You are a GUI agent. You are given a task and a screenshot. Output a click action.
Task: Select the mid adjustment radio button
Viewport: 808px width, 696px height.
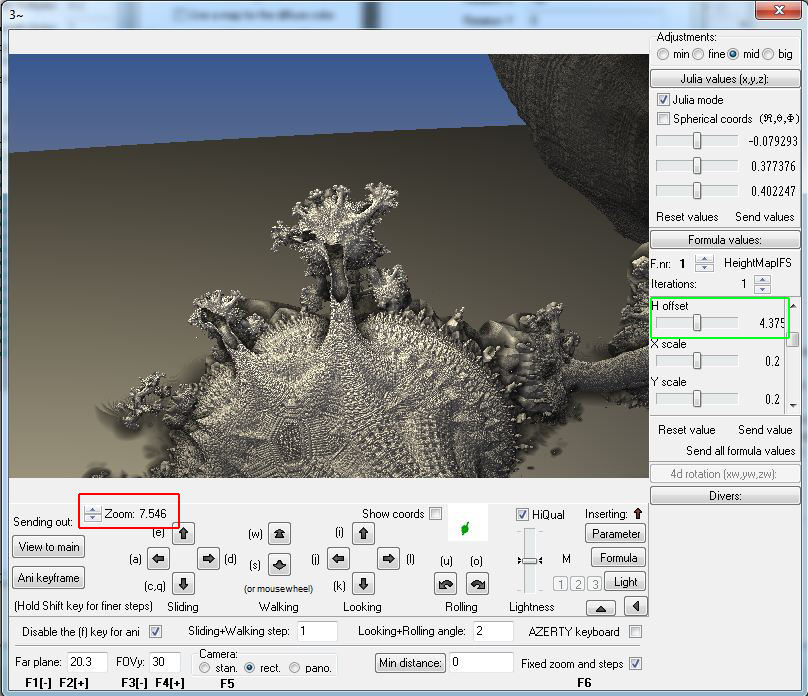[733, 54]
